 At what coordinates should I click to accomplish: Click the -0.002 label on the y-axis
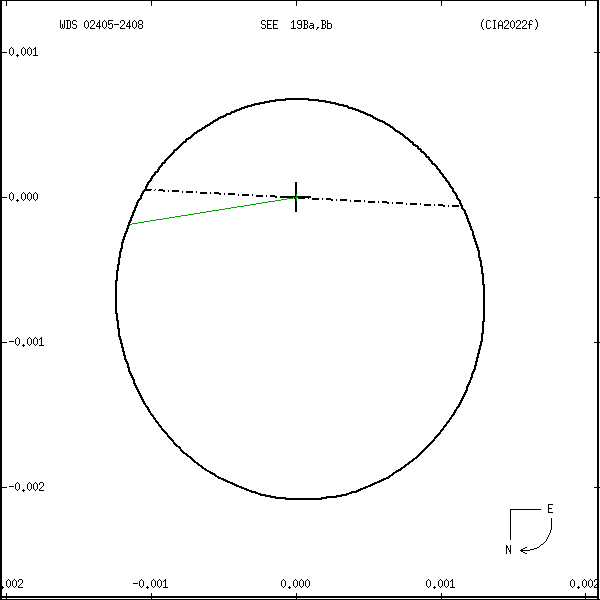(x=26, y=487)
